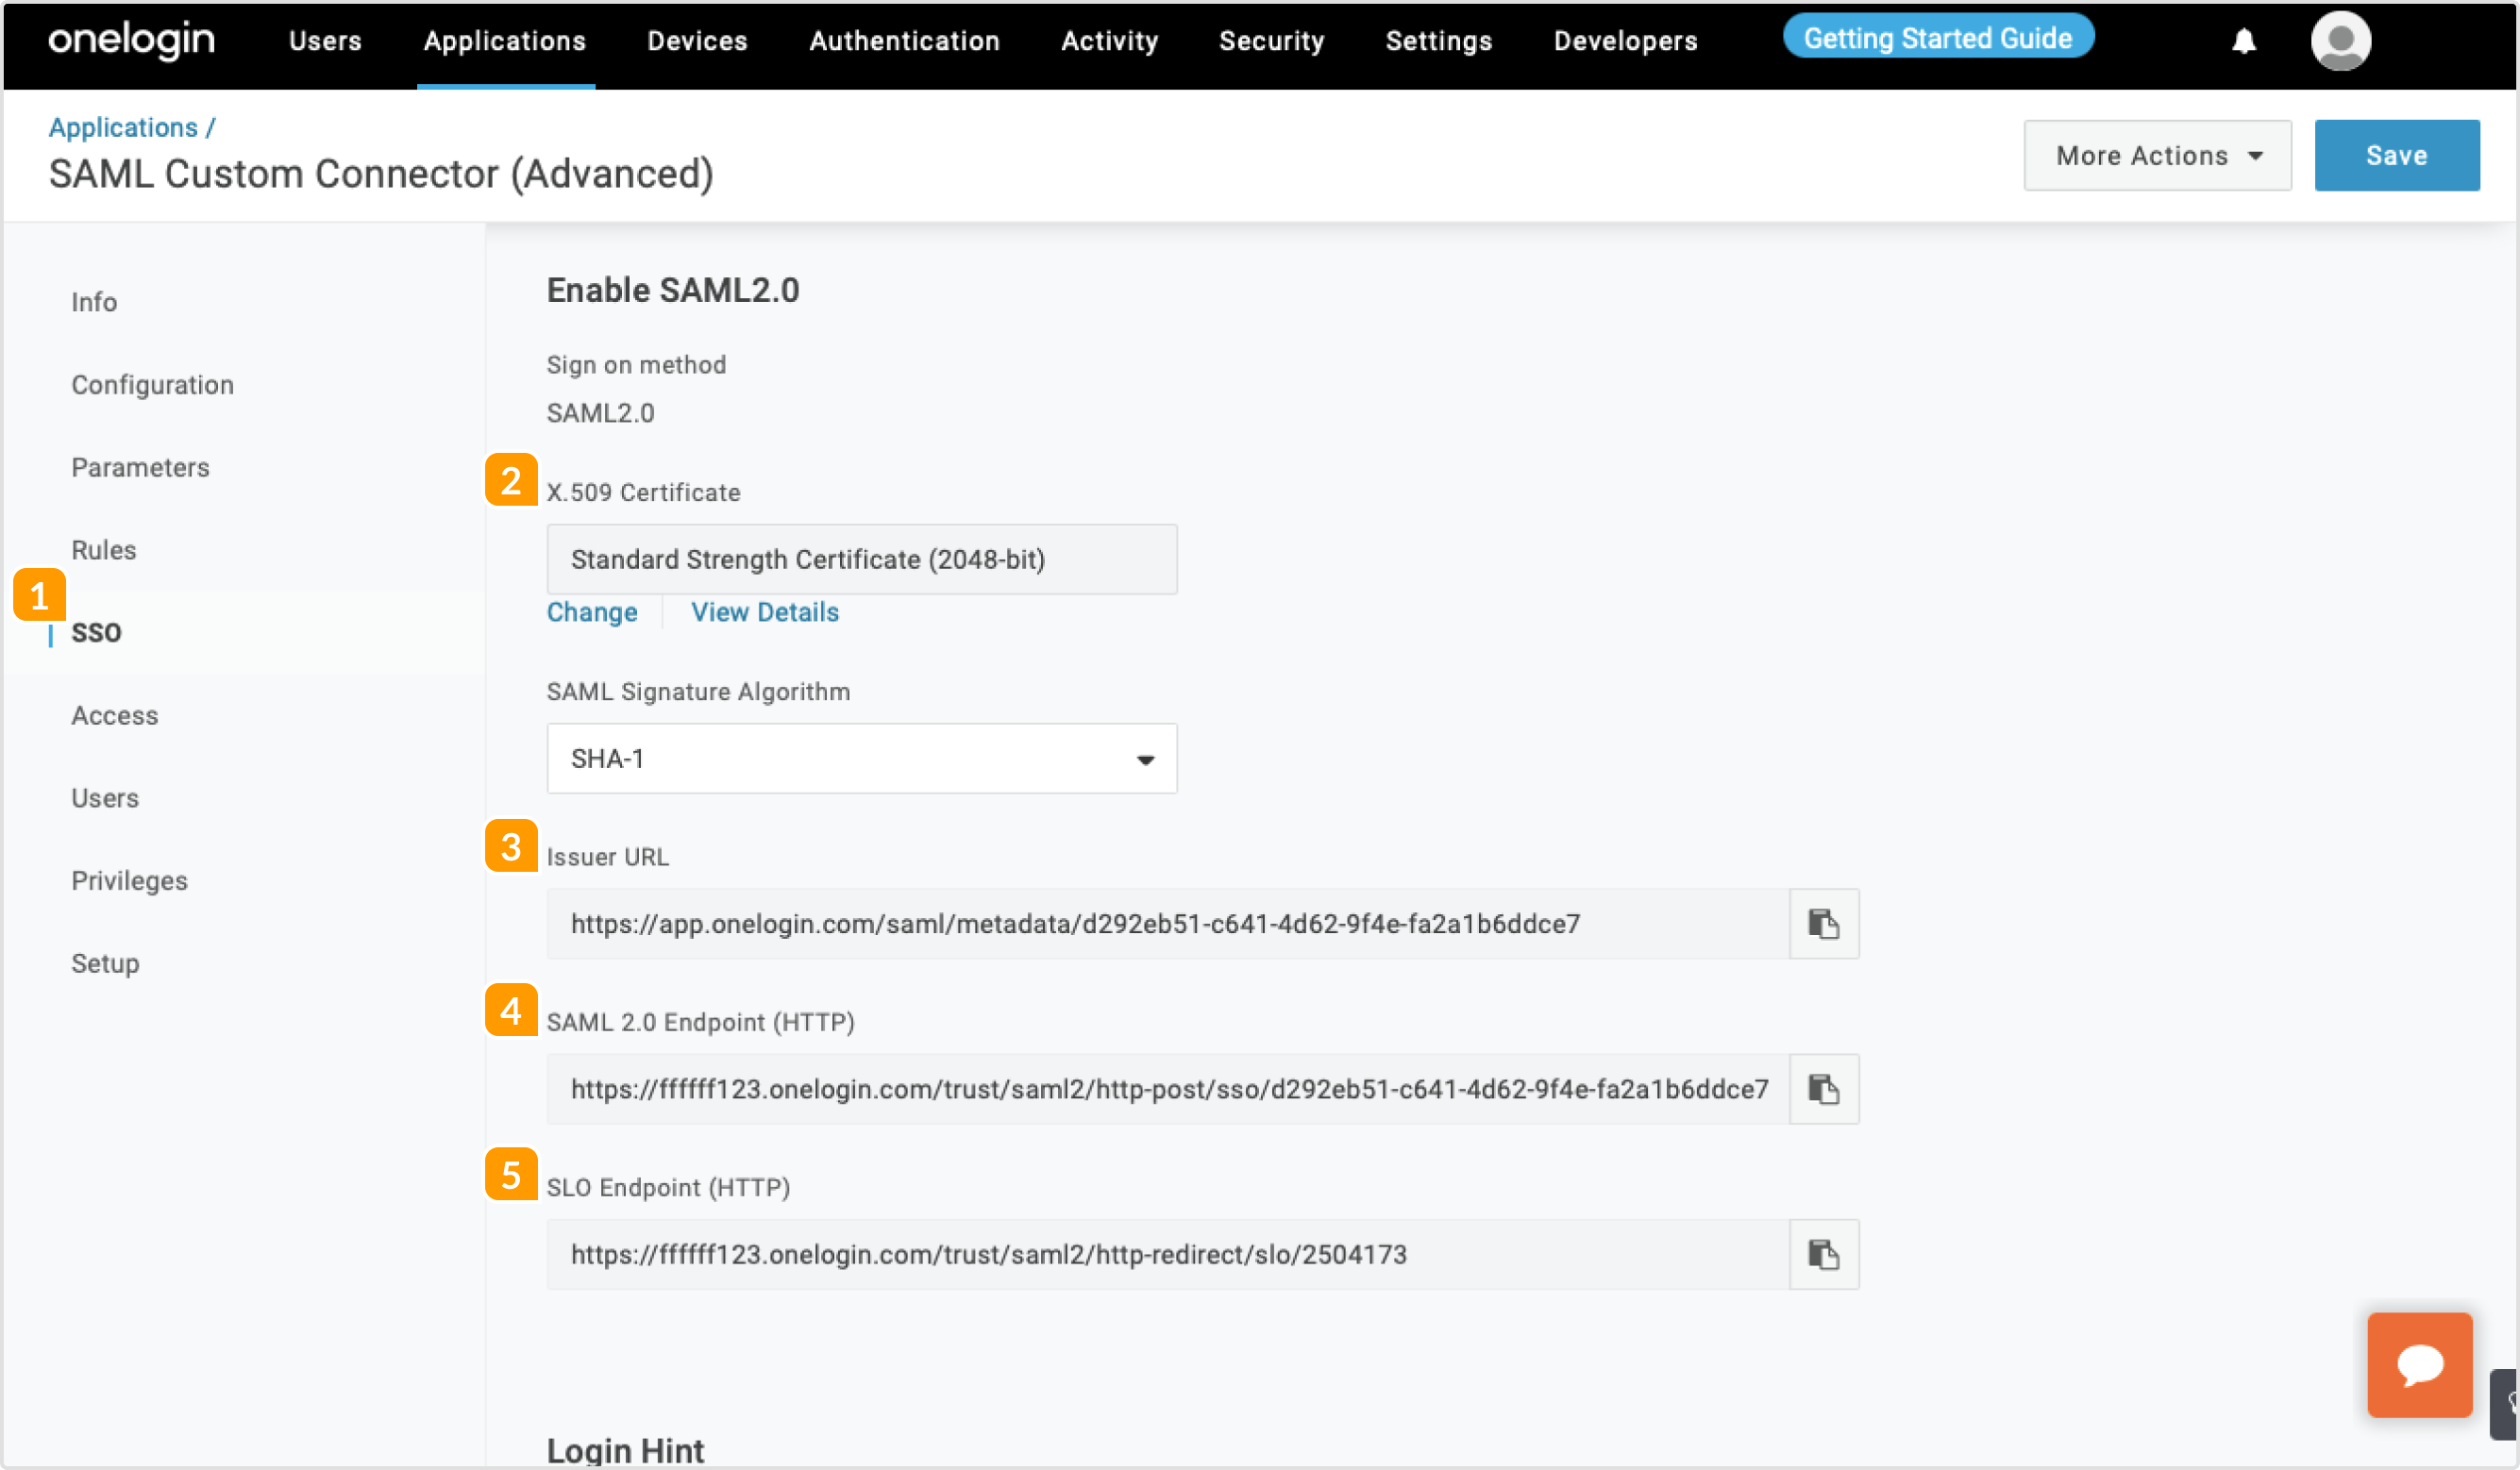
Task: Open View Details for the certificate
Action: click(764, 612)
